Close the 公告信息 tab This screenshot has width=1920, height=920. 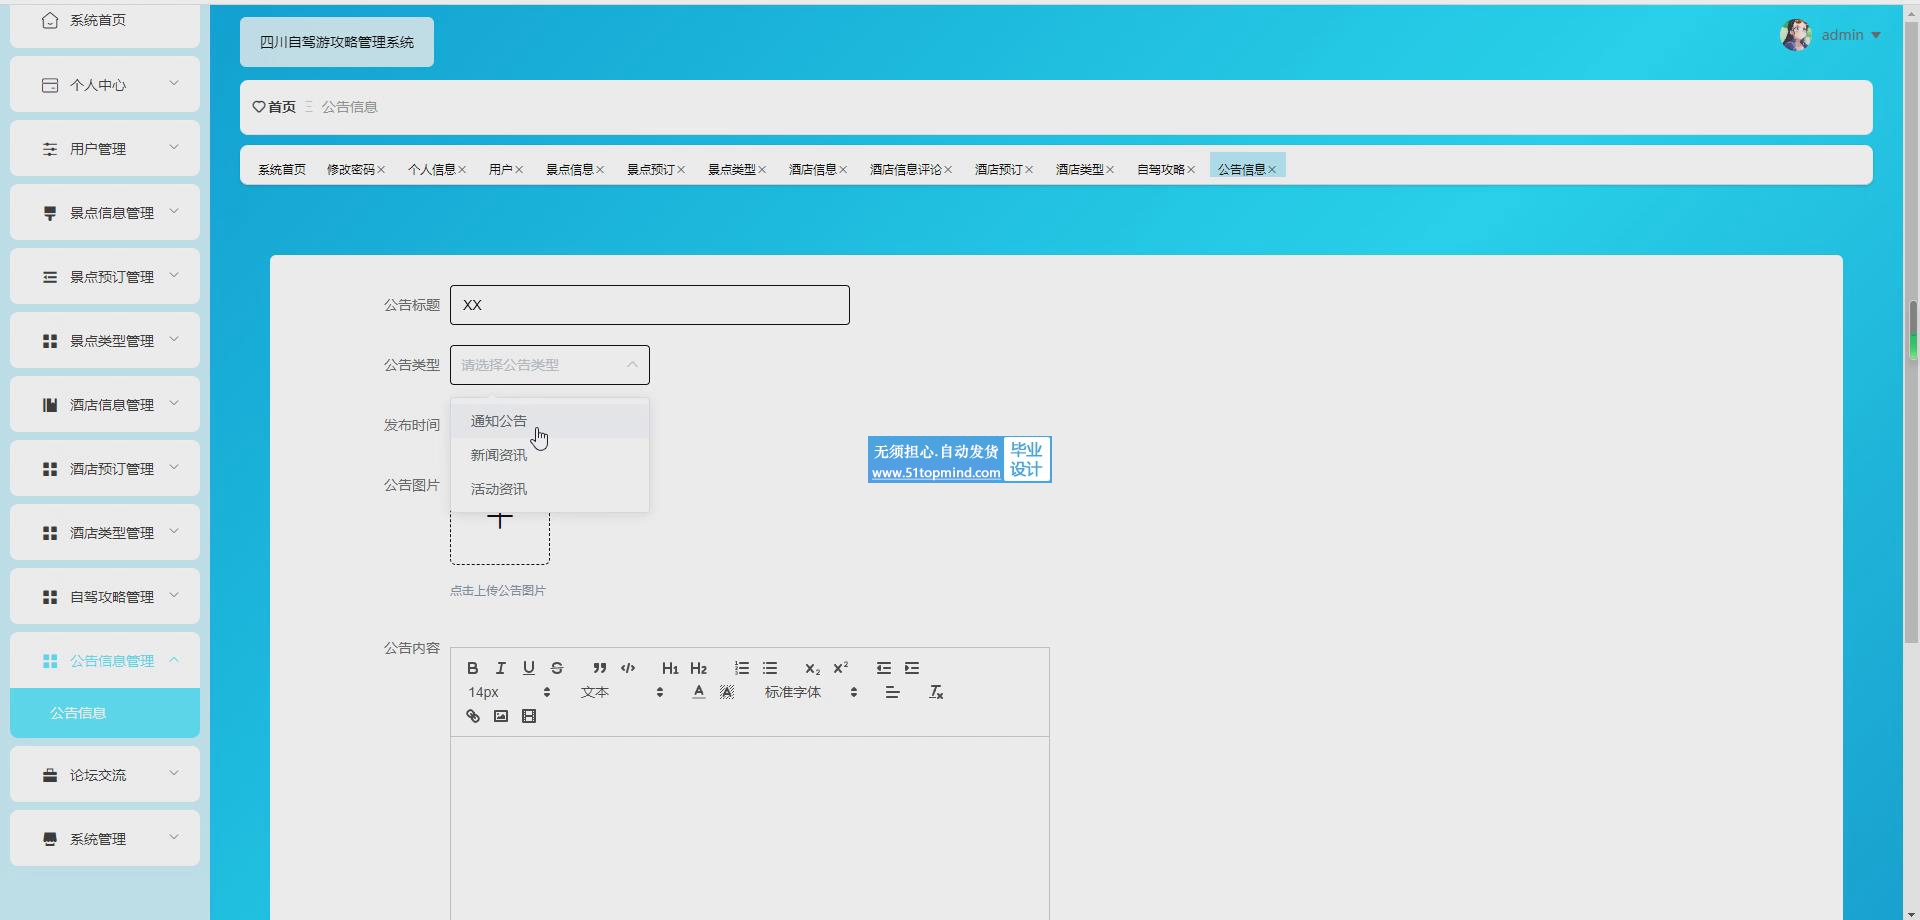pos(1272,170)
